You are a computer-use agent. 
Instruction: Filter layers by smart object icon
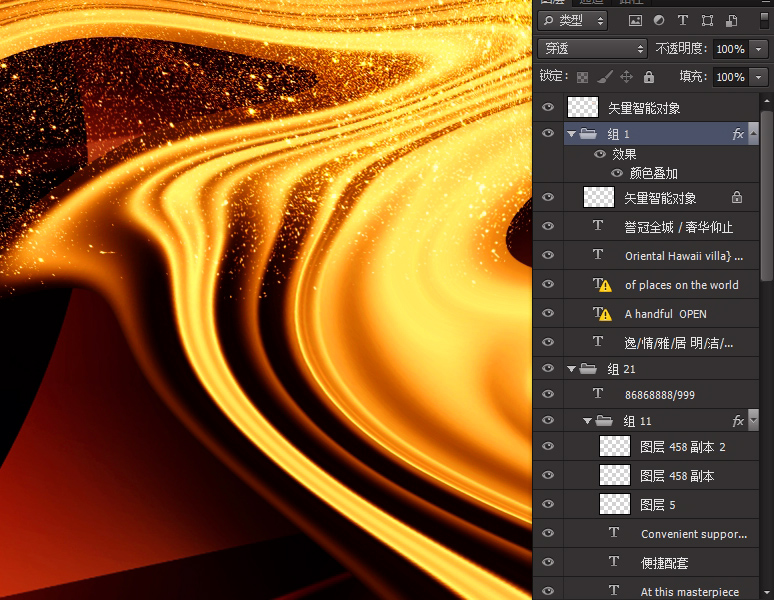731,21
